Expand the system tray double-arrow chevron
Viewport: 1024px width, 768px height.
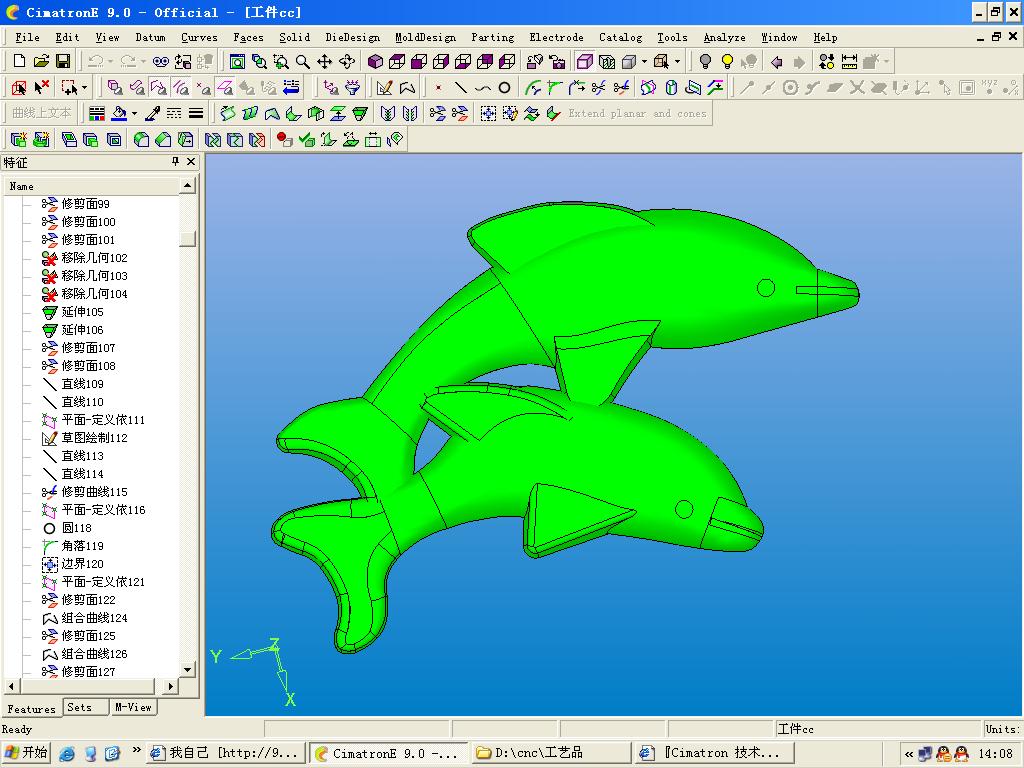click(909, 754)
